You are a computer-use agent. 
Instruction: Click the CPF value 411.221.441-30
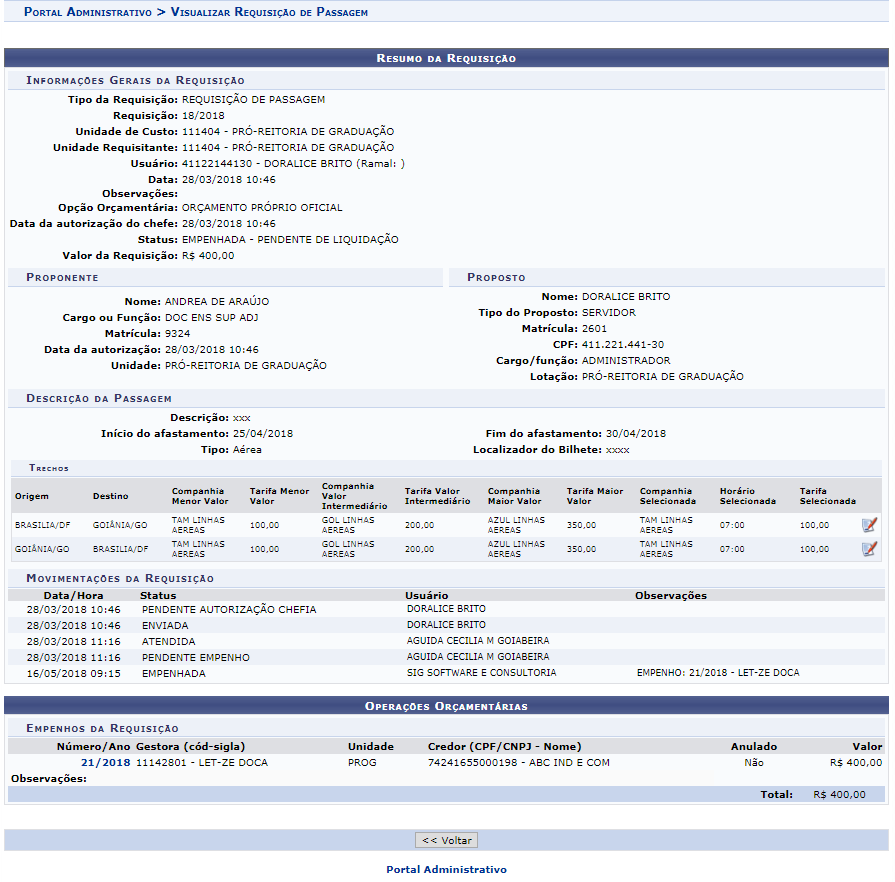[622, 344]
